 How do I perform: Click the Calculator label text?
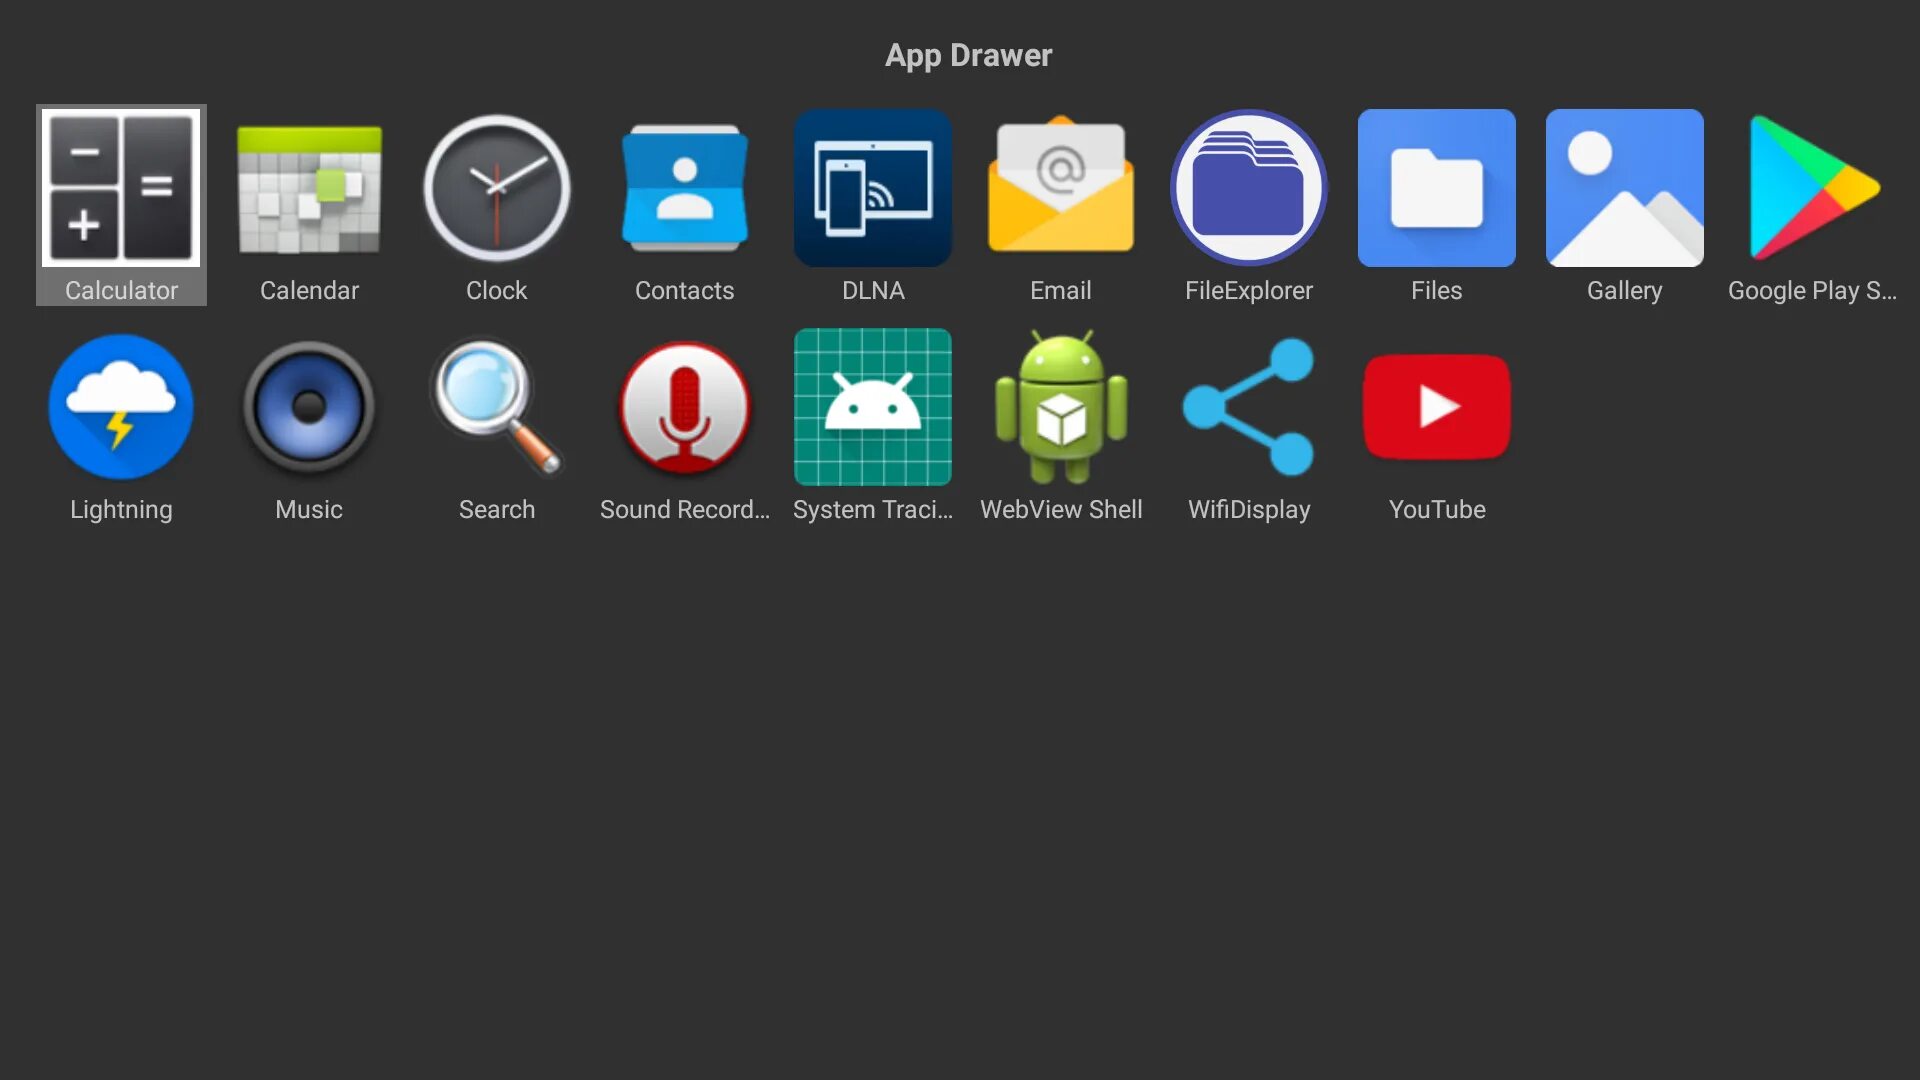(121, 290)
